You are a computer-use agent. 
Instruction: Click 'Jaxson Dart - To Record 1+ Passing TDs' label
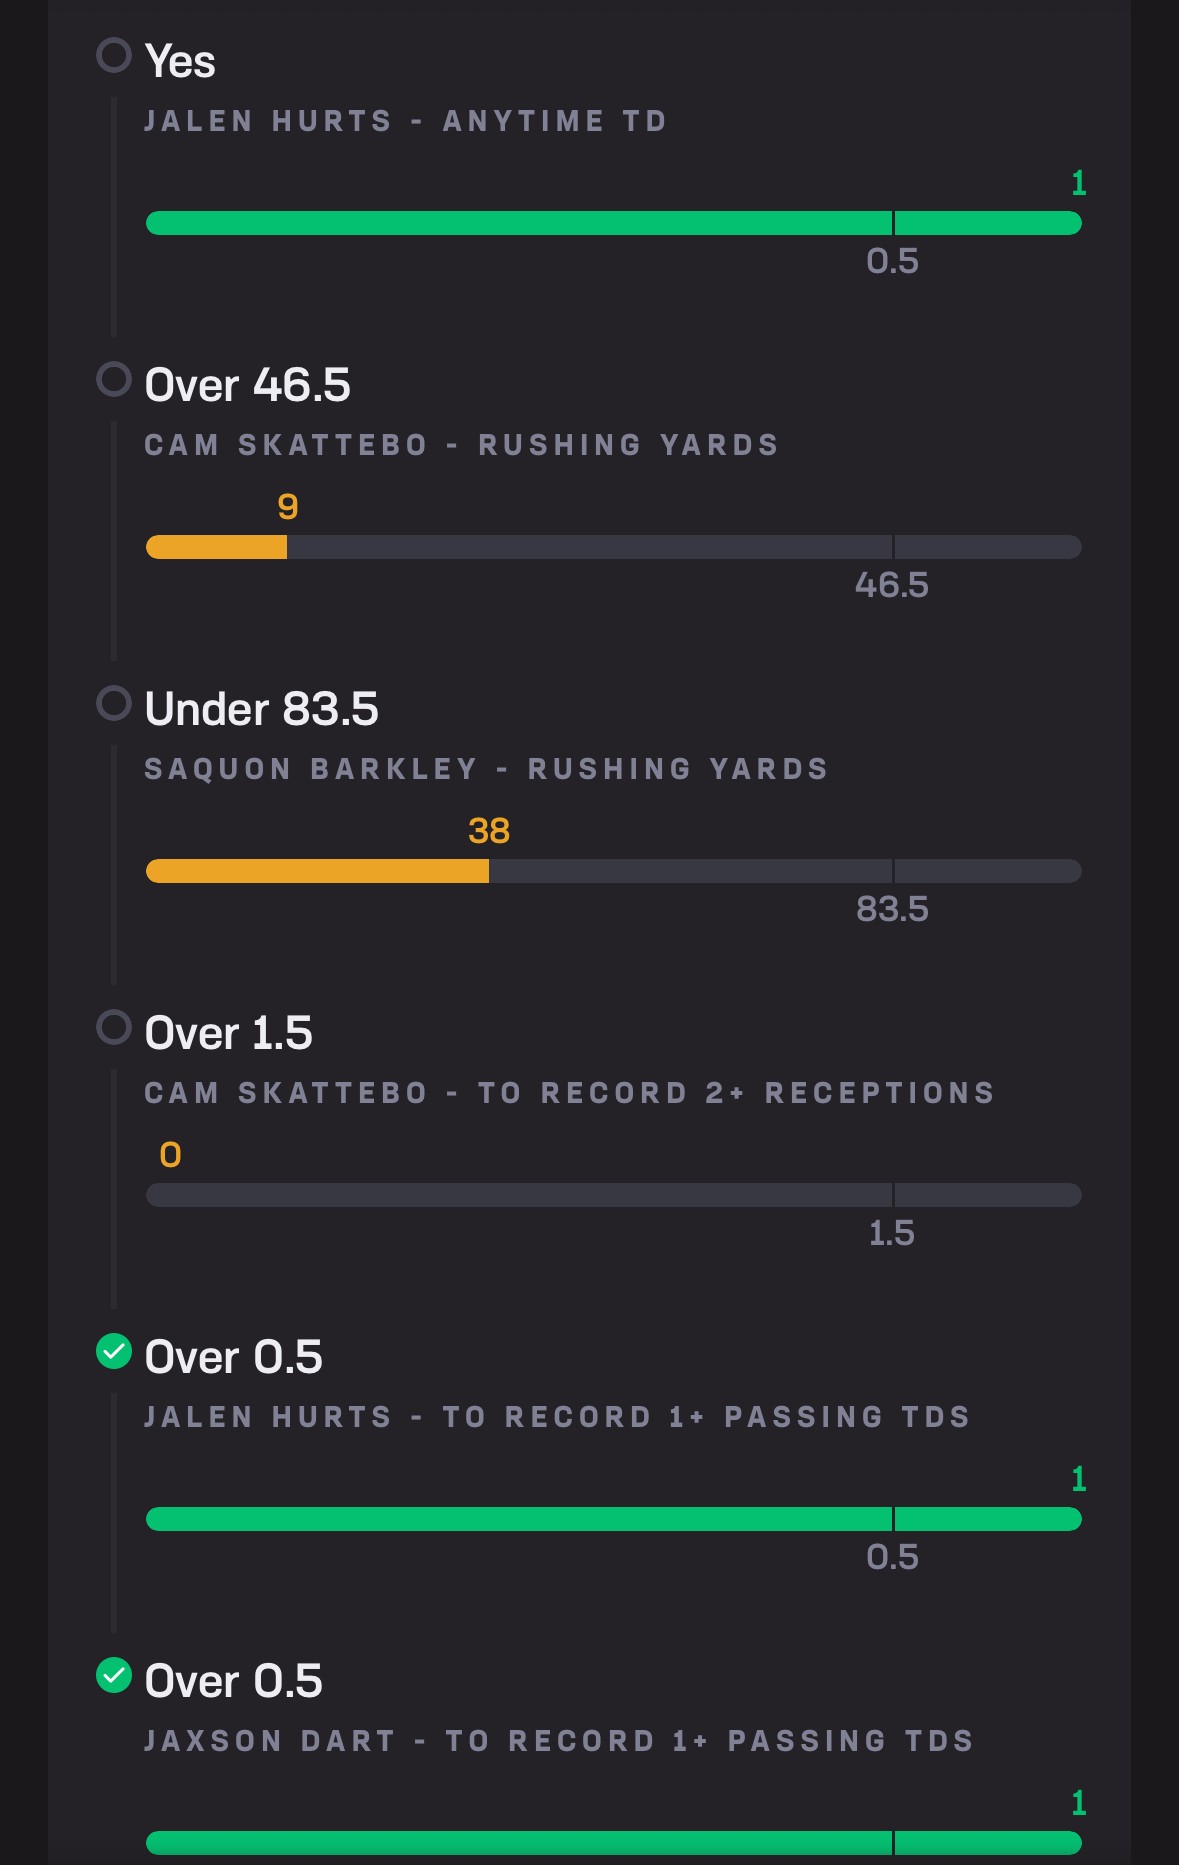tap(559, 1741)
